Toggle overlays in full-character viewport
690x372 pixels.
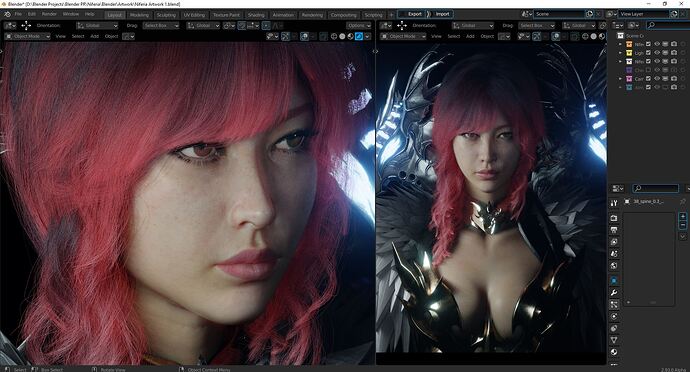click(x=556, y=36)
